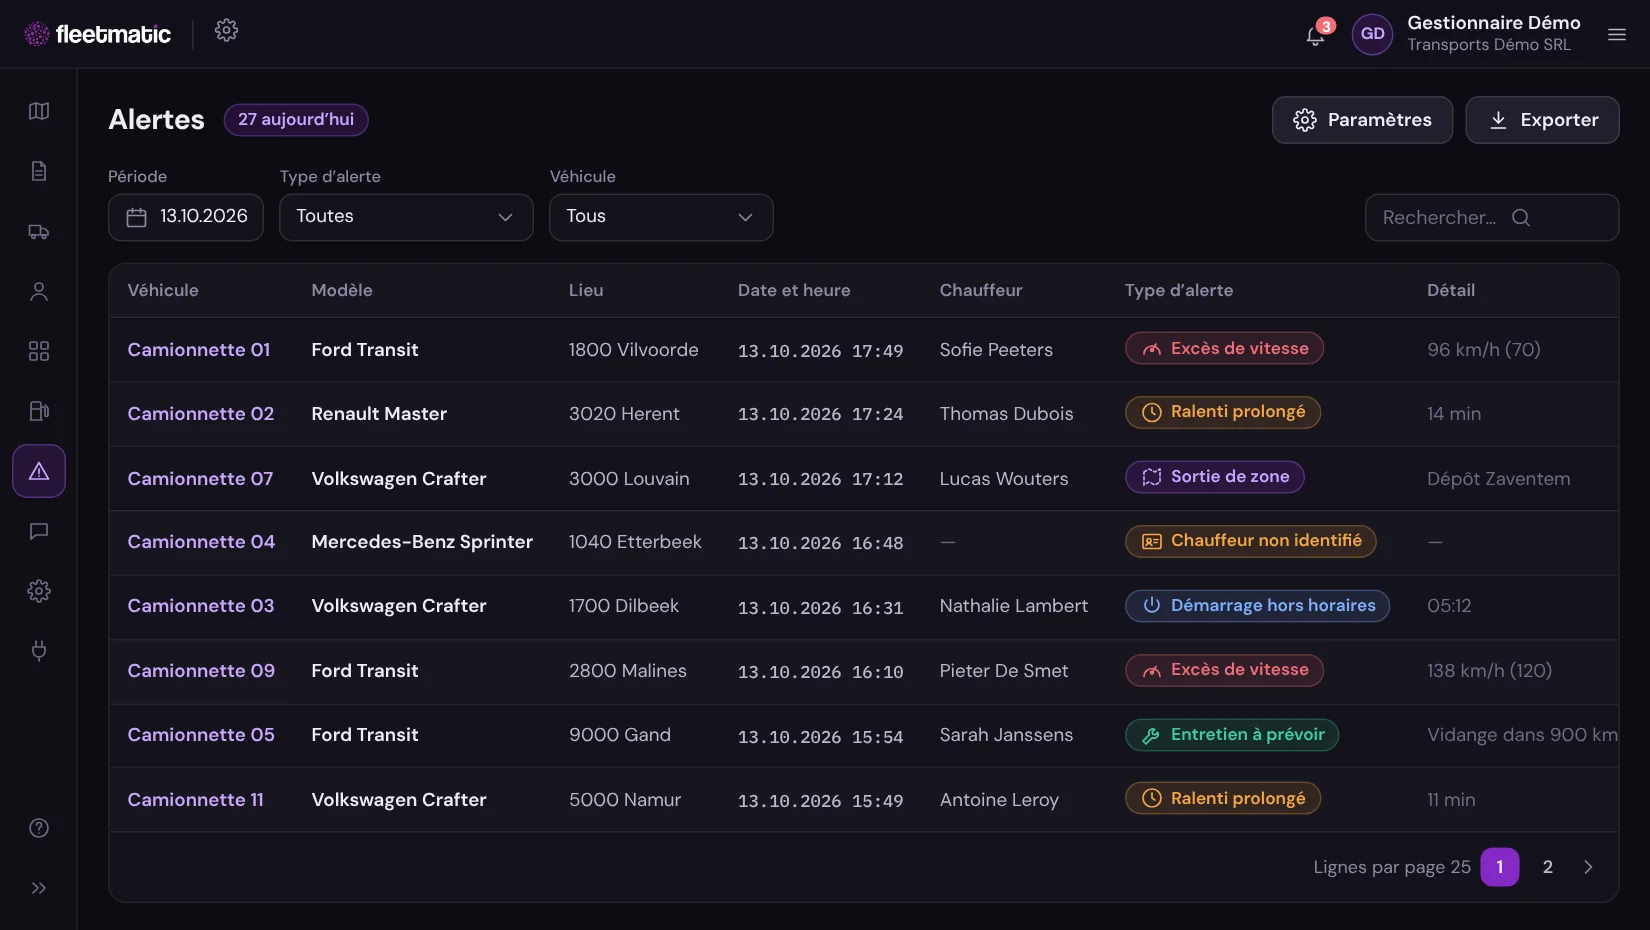
Task: Select the alerts triangle icon in sidebar
Action: click(x=39, y=471)
